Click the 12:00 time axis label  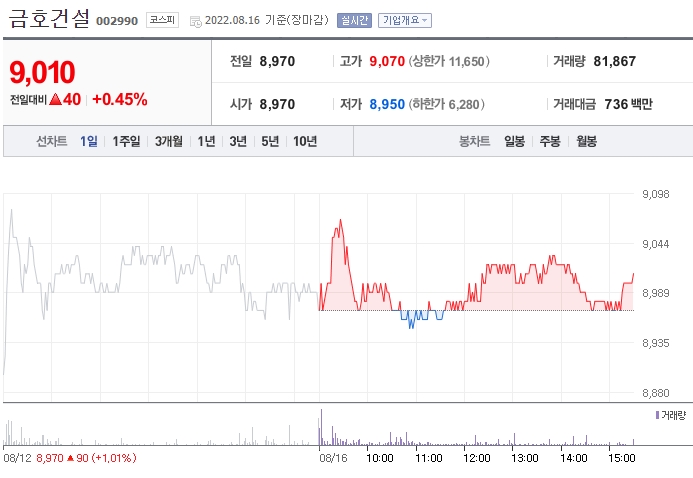[477, 458]
